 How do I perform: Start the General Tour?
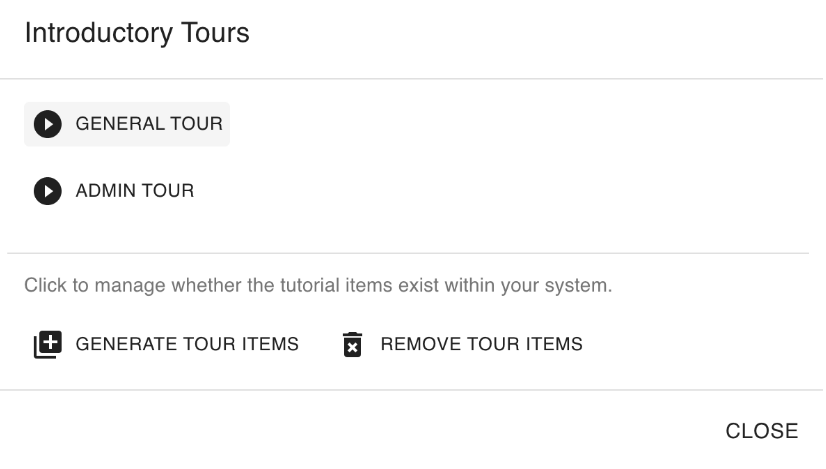click(127, 124)
